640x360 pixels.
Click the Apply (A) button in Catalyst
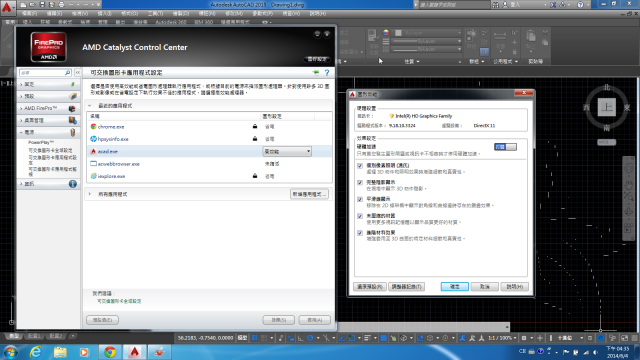pos(314,320)
